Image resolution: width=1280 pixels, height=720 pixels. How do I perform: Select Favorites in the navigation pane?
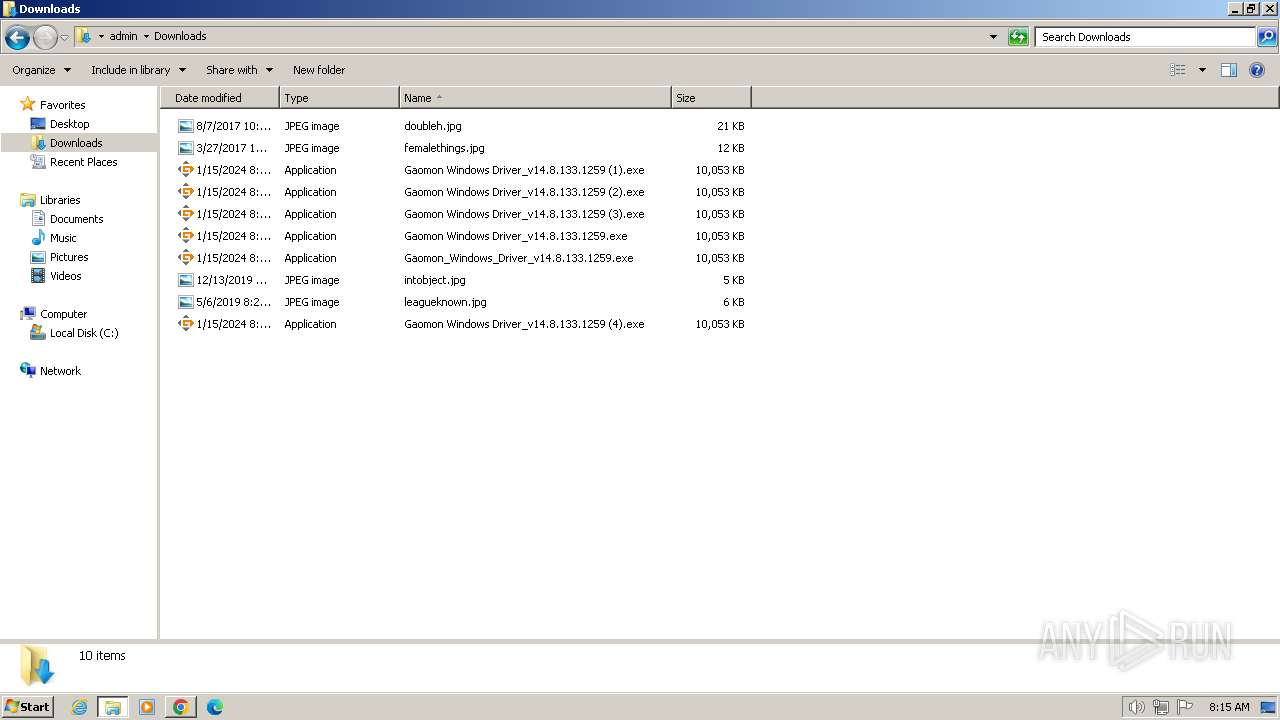coord(62,105)
